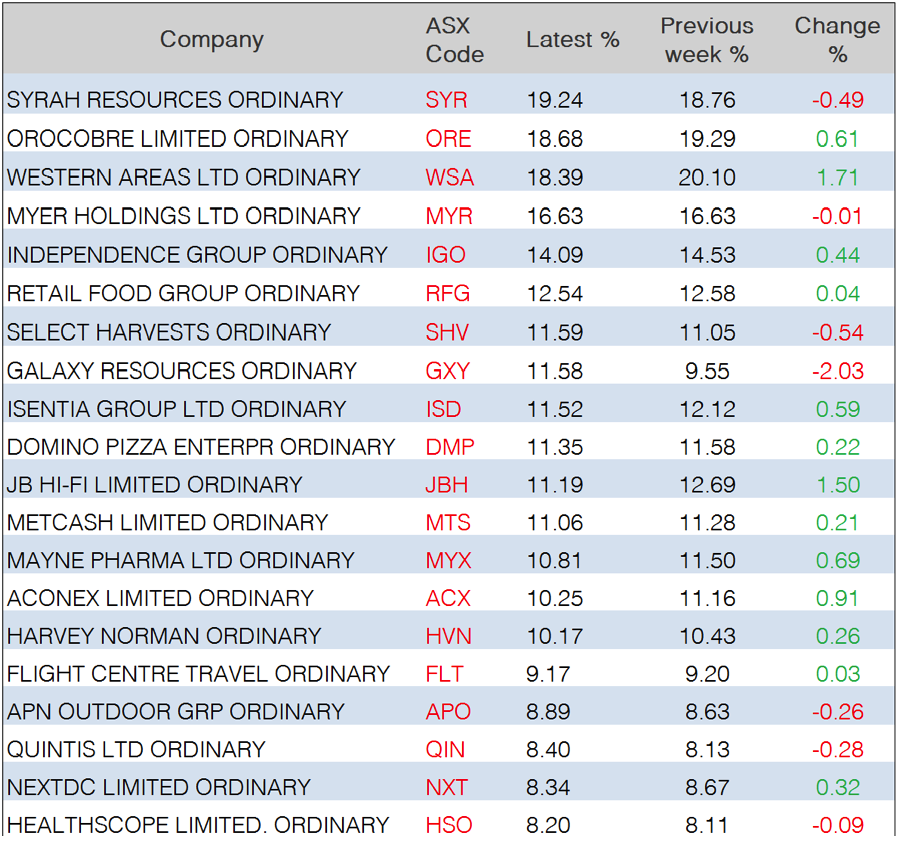Select the 1.71 change value for WSA
Screen dimensions: 898x850
tap(838, 178)
